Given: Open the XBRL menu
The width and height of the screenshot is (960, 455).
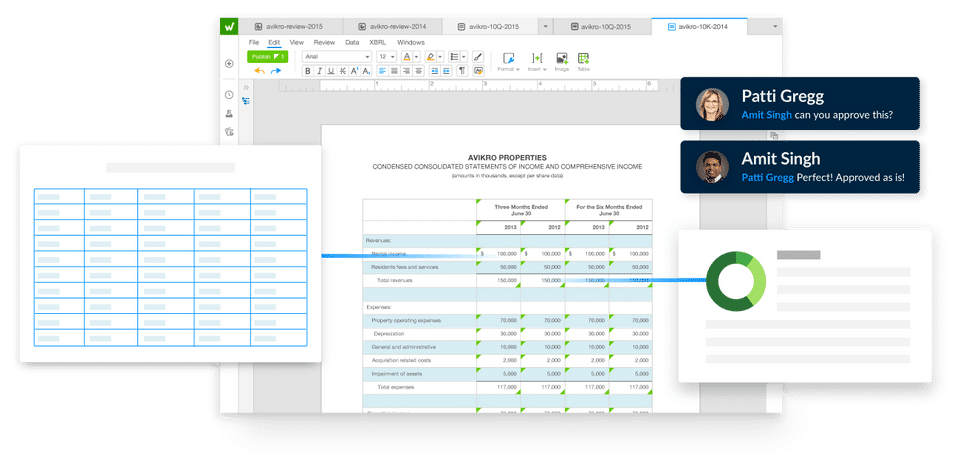Looking at the screenshot, I should pyautogui.click(x=378, y=42).
